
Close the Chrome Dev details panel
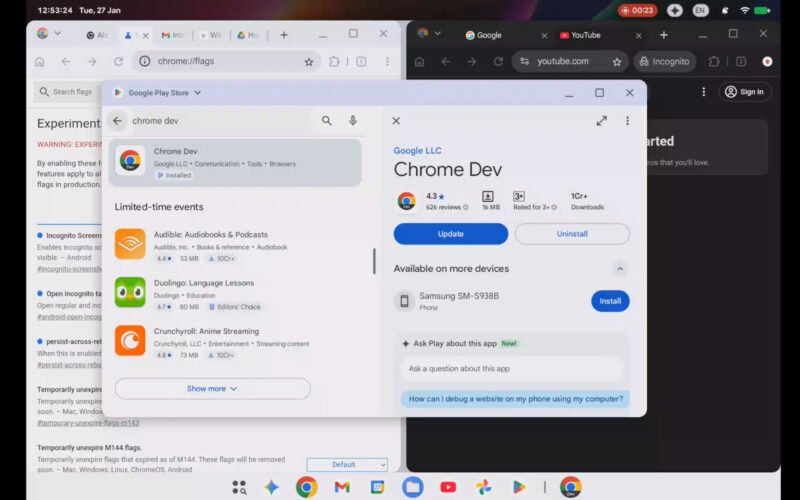click(396, 121)
